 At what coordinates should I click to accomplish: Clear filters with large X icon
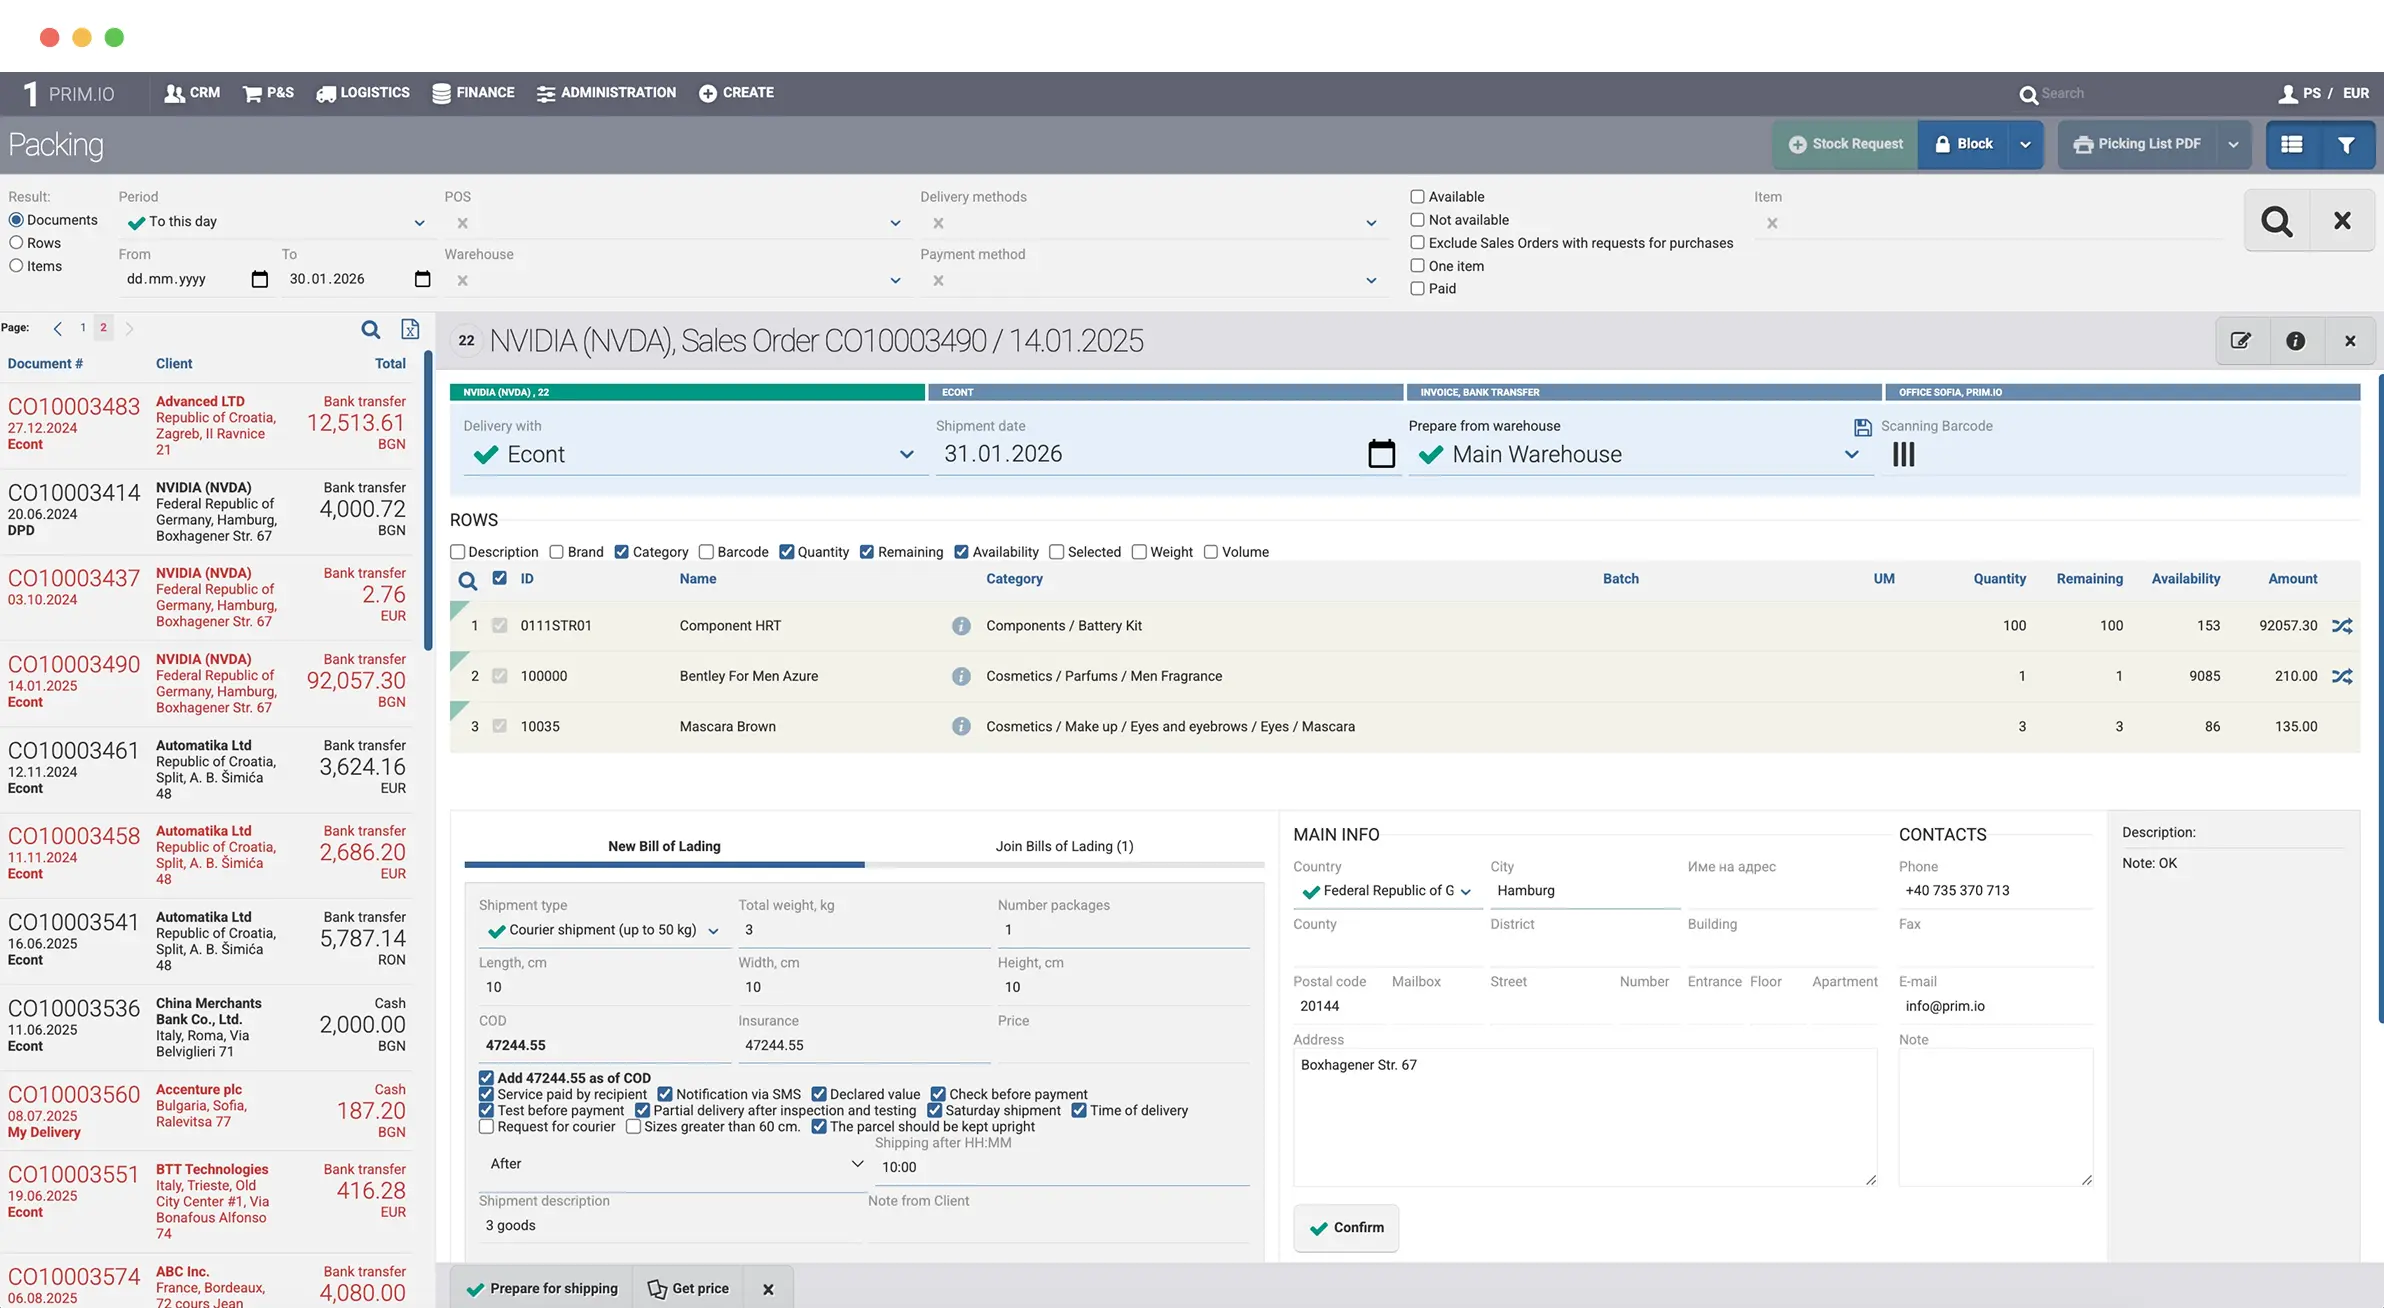click(x=2342, y=221)
